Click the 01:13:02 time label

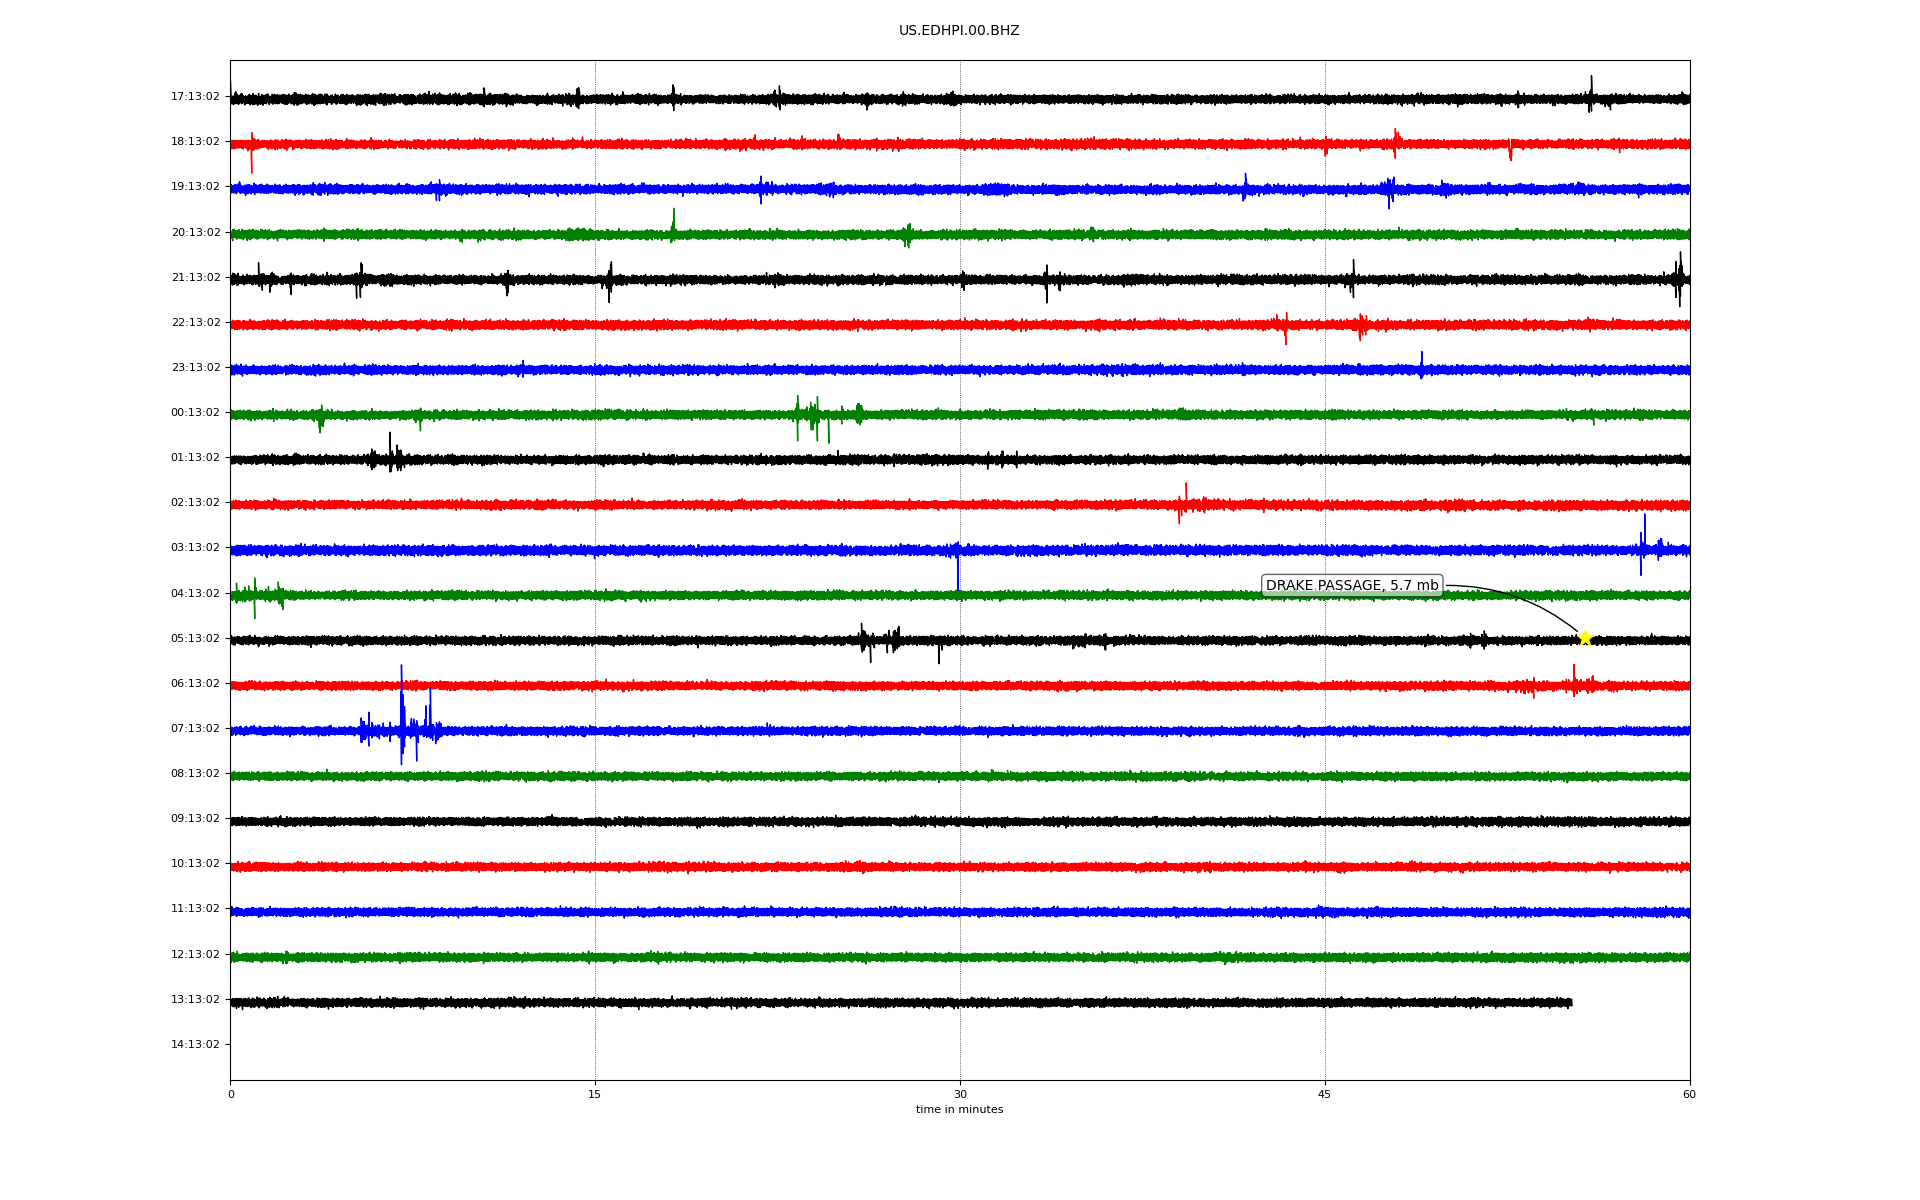coord(195,458)
